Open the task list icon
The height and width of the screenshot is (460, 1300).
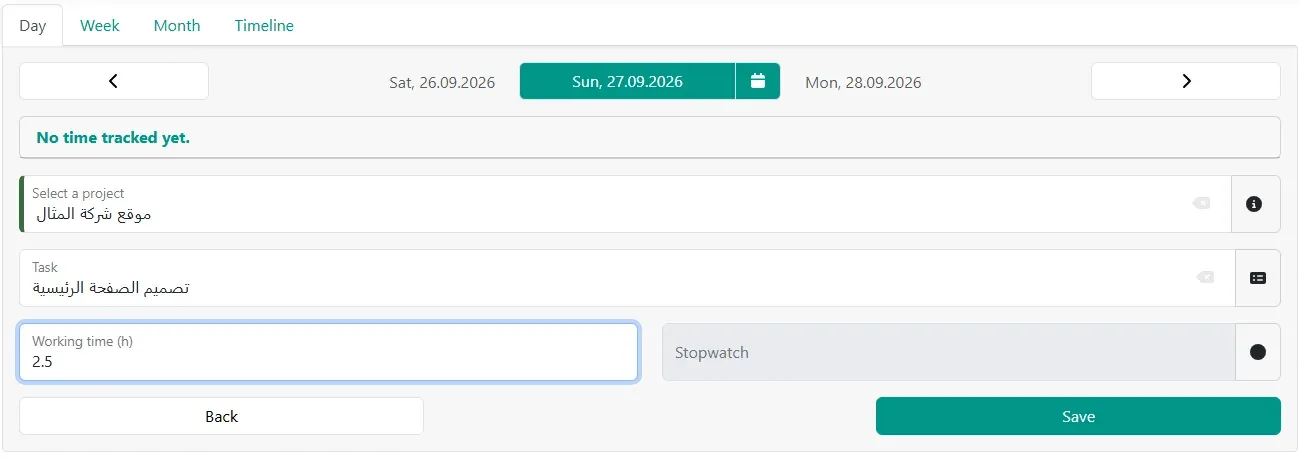(x=1258, y=278)
